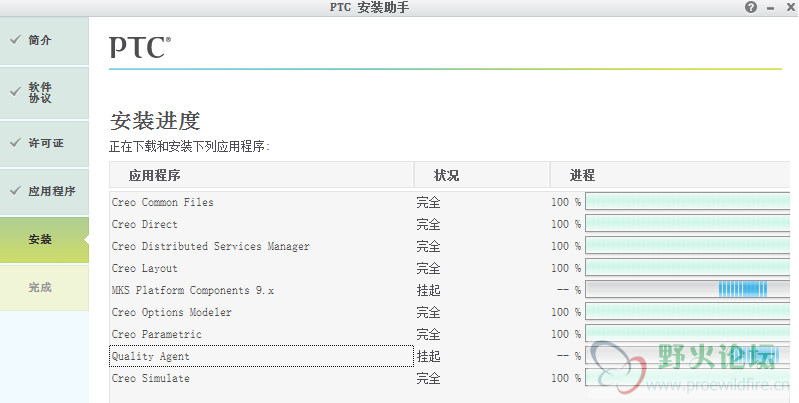Click the Creo Parametric progress bar
Screen dimensions: 799x403
(687, 333)
